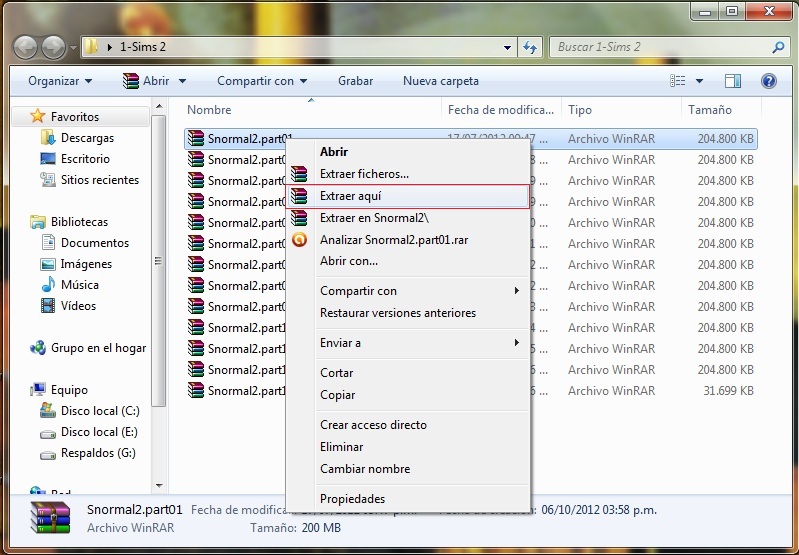Open Propiedades from context menu
Screen dimensions: 799x555
(408, 499)
